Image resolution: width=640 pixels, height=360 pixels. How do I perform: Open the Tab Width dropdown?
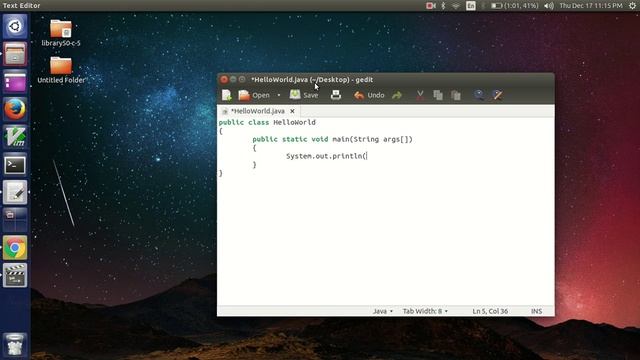[425, 311]
